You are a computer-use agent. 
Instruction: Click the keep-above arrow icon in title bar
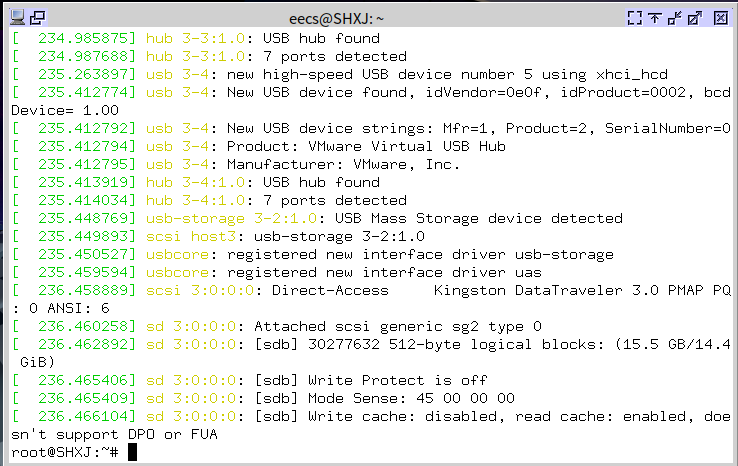click(x=655, y=17)
